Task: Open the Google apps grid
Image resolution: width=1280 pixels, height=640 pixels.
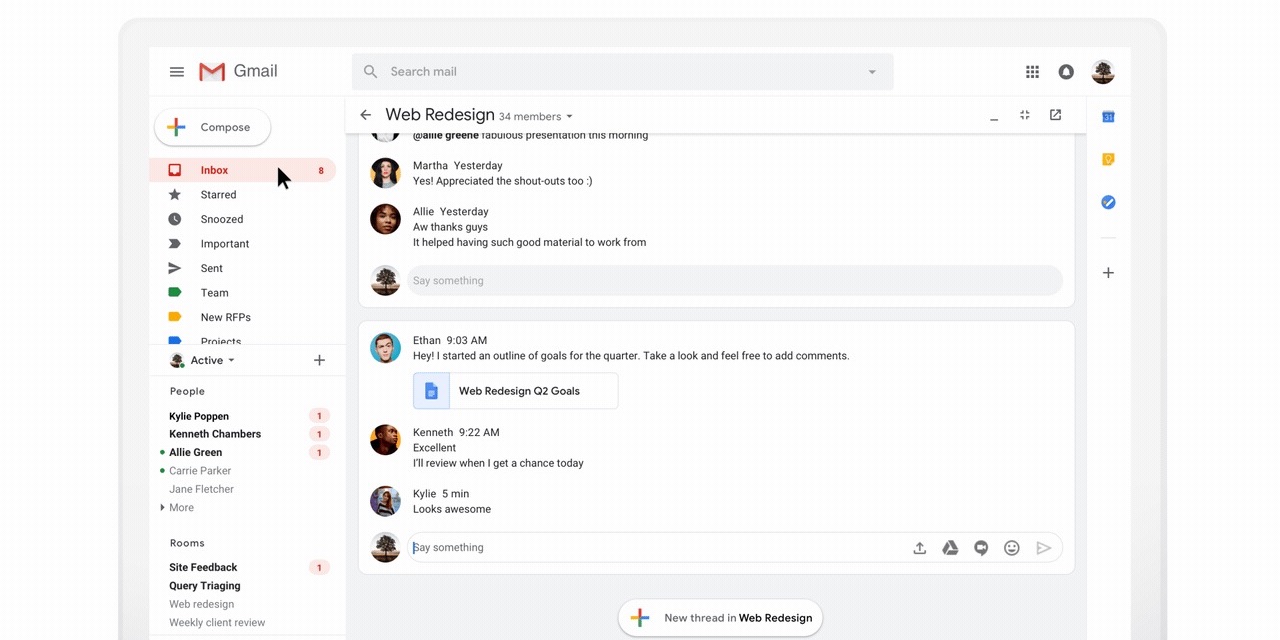Action: click(x=1032, y=71)
